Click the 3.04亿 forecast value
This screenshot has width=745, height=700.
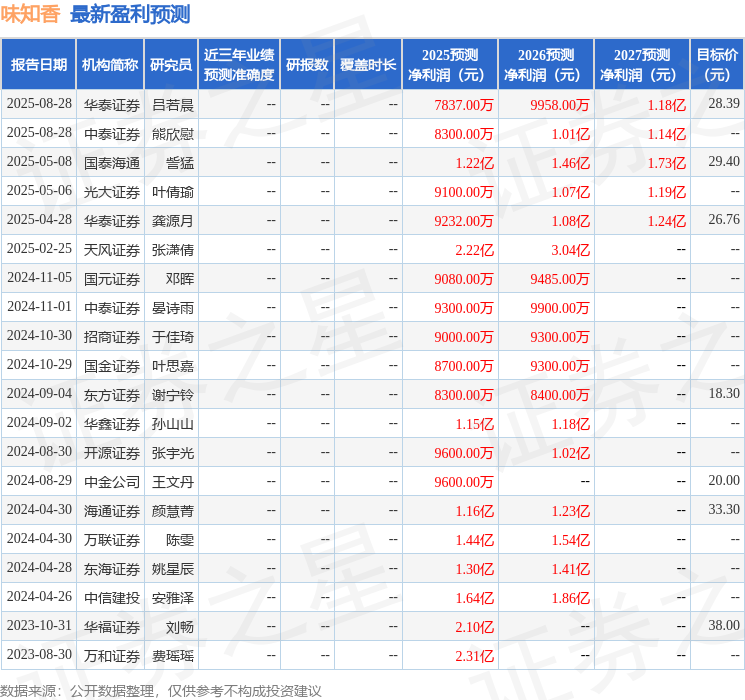pos(570,250)
